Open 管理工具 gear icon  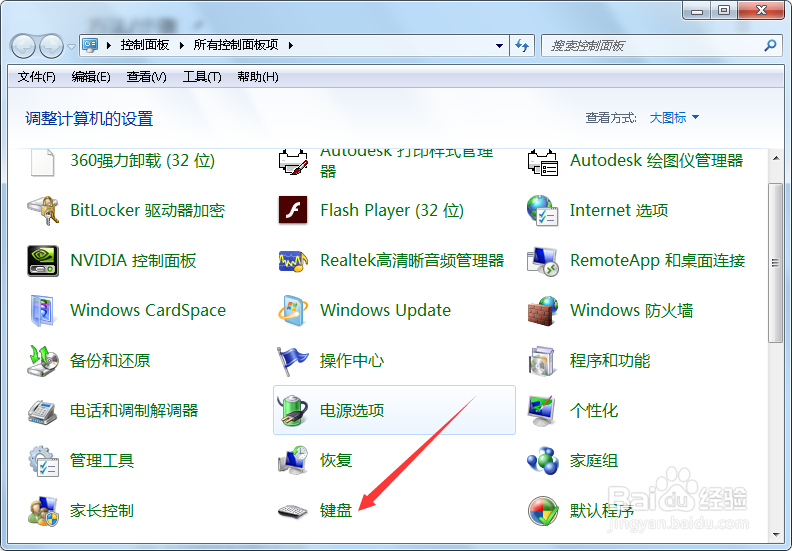pyautogui.click(x=43, y=461)
